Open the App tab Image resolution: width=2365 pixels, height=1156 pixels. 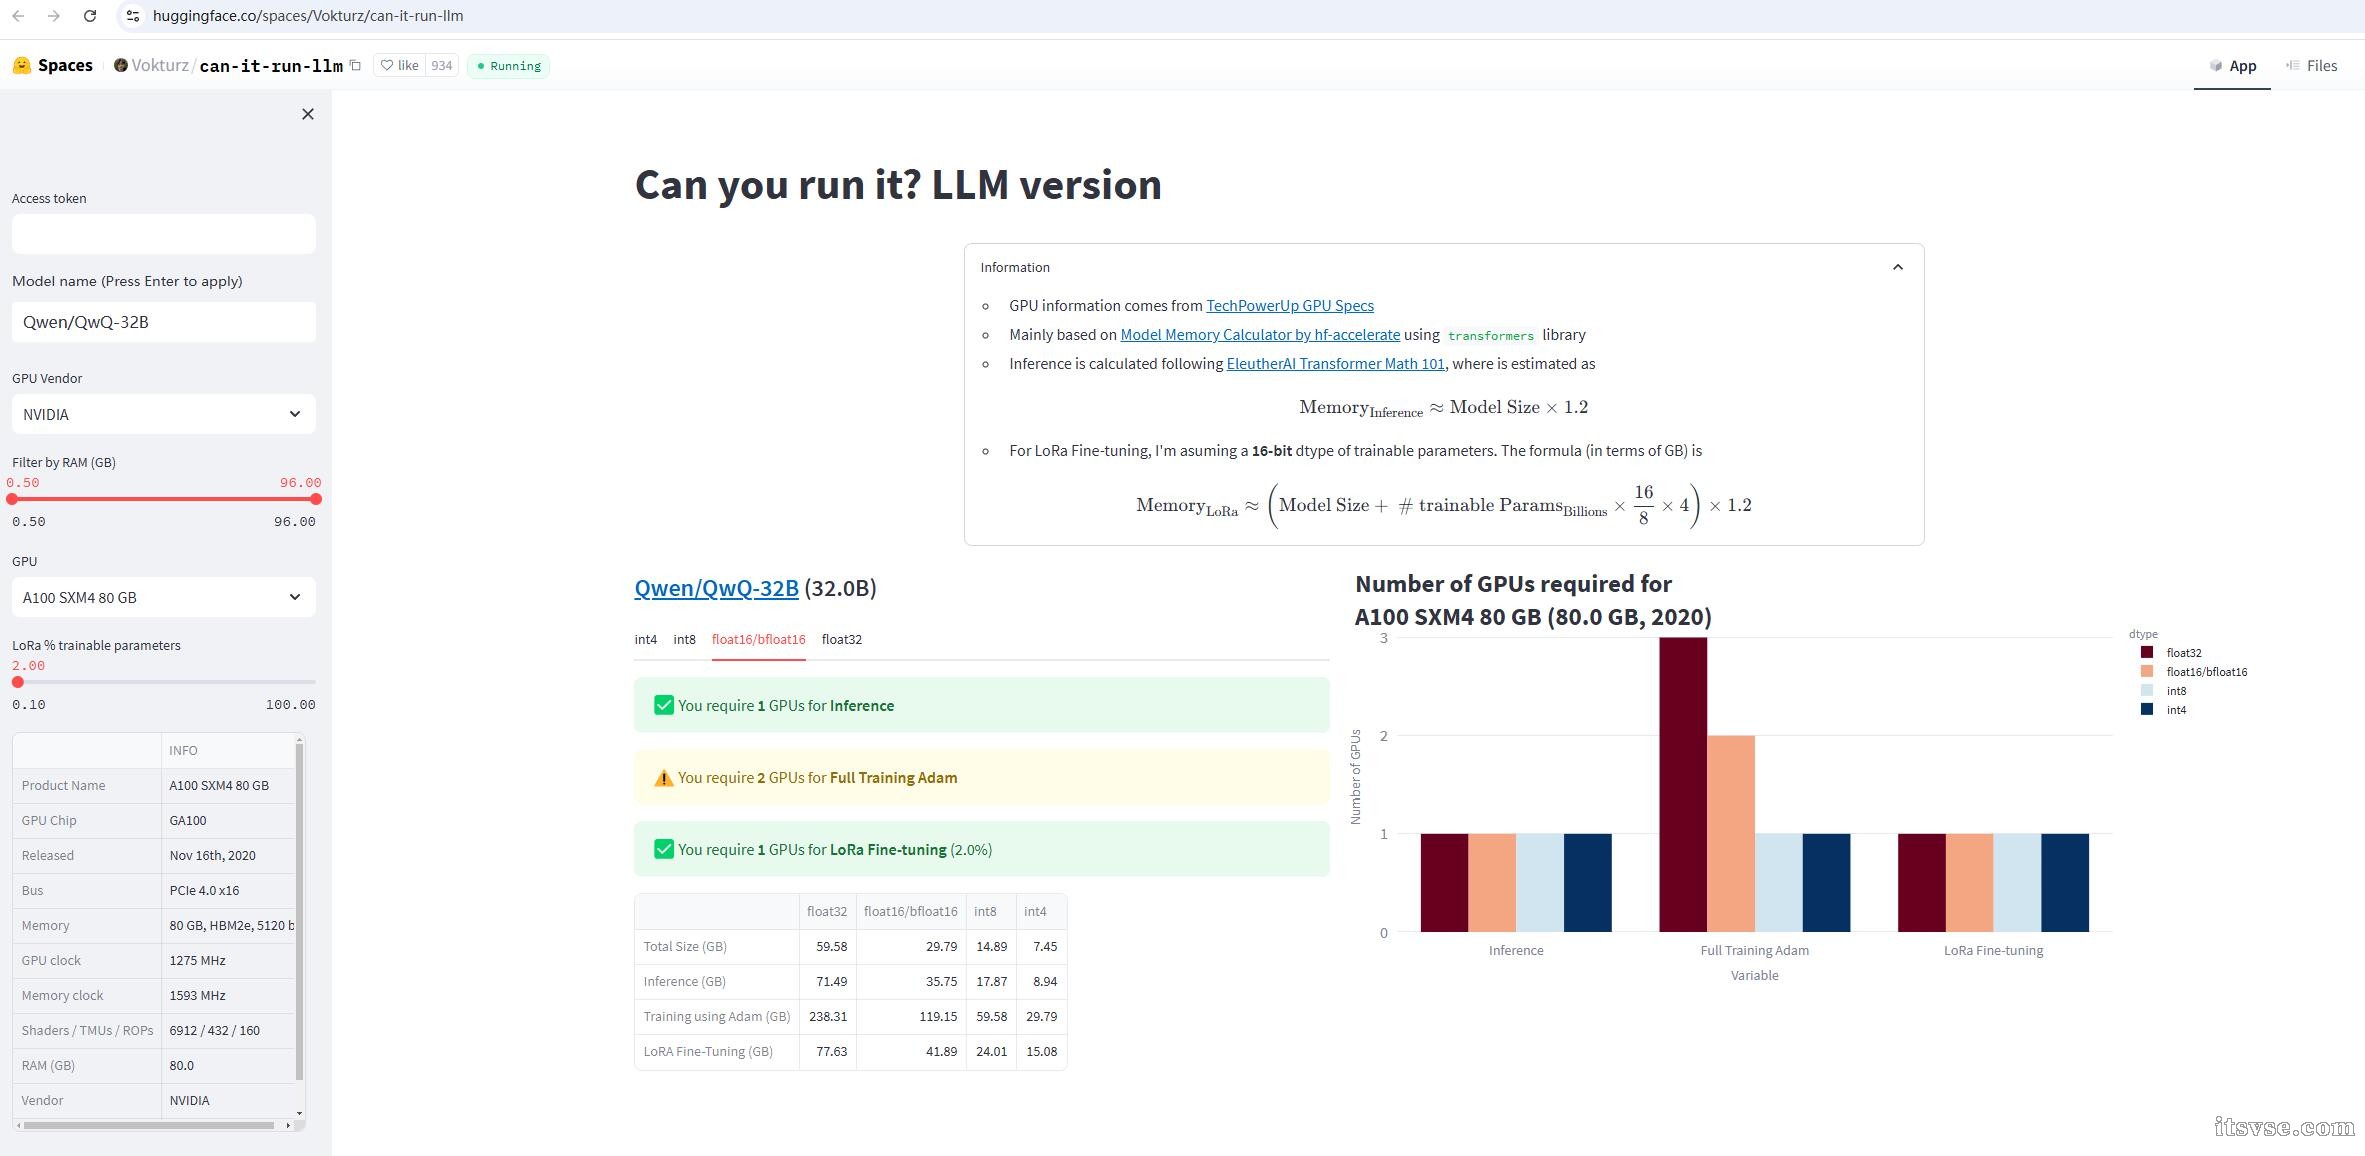click(x=2232, y=65)
